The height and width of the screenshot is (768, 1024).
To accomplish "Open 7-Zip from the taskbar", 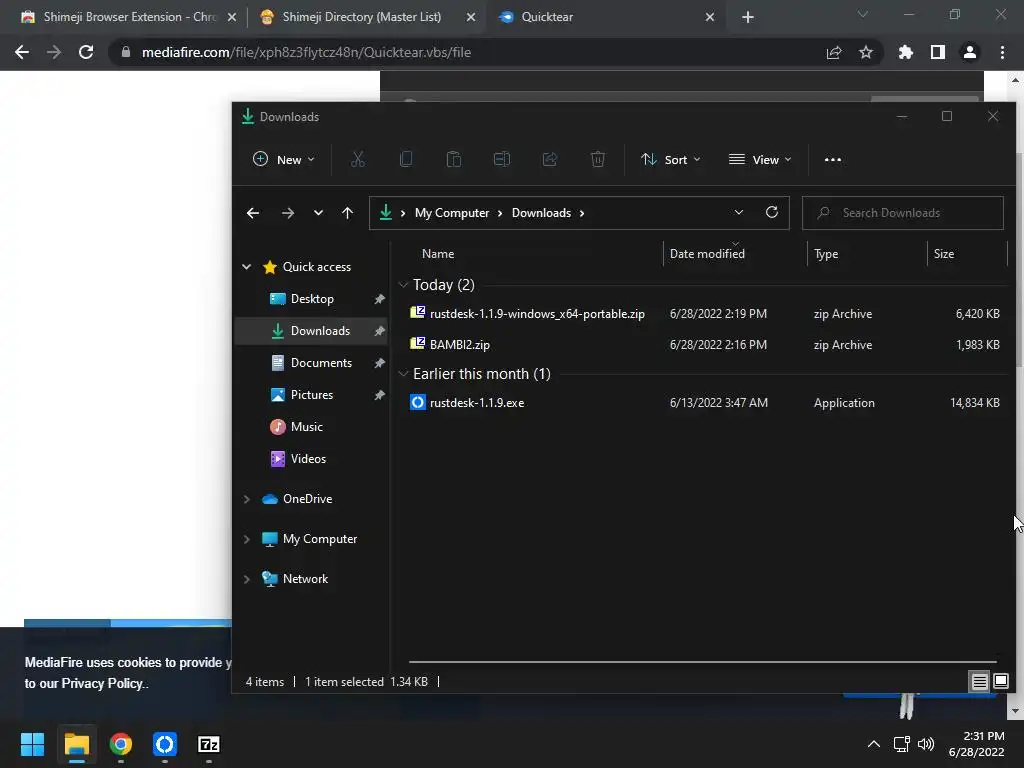I will (x=208, y=744).
